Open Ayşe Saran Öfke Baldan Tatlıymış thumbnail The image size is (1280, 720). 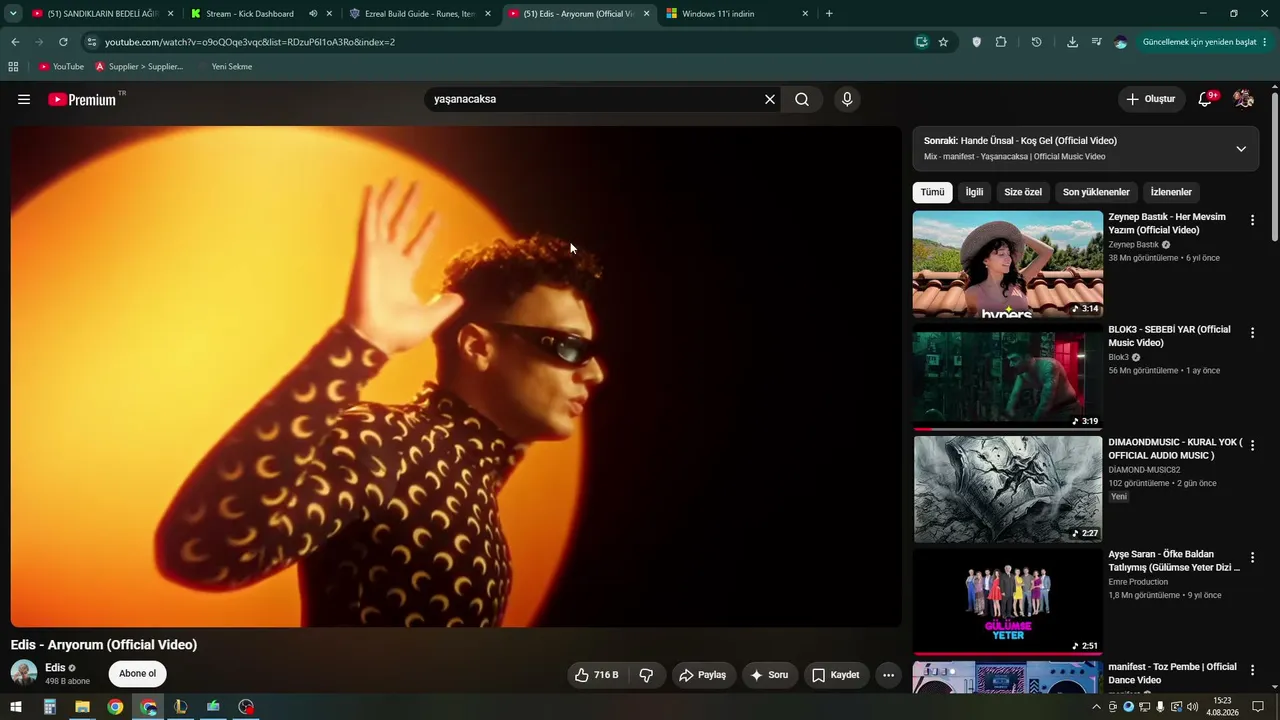pos(1008,602)
